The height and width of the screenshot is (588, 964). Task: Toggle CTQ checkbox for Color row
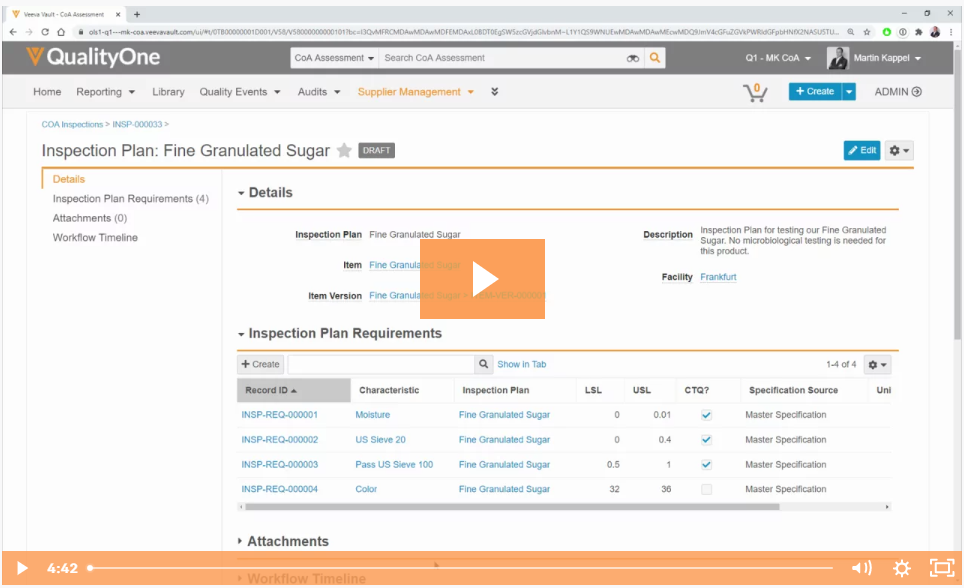(706, 490)
